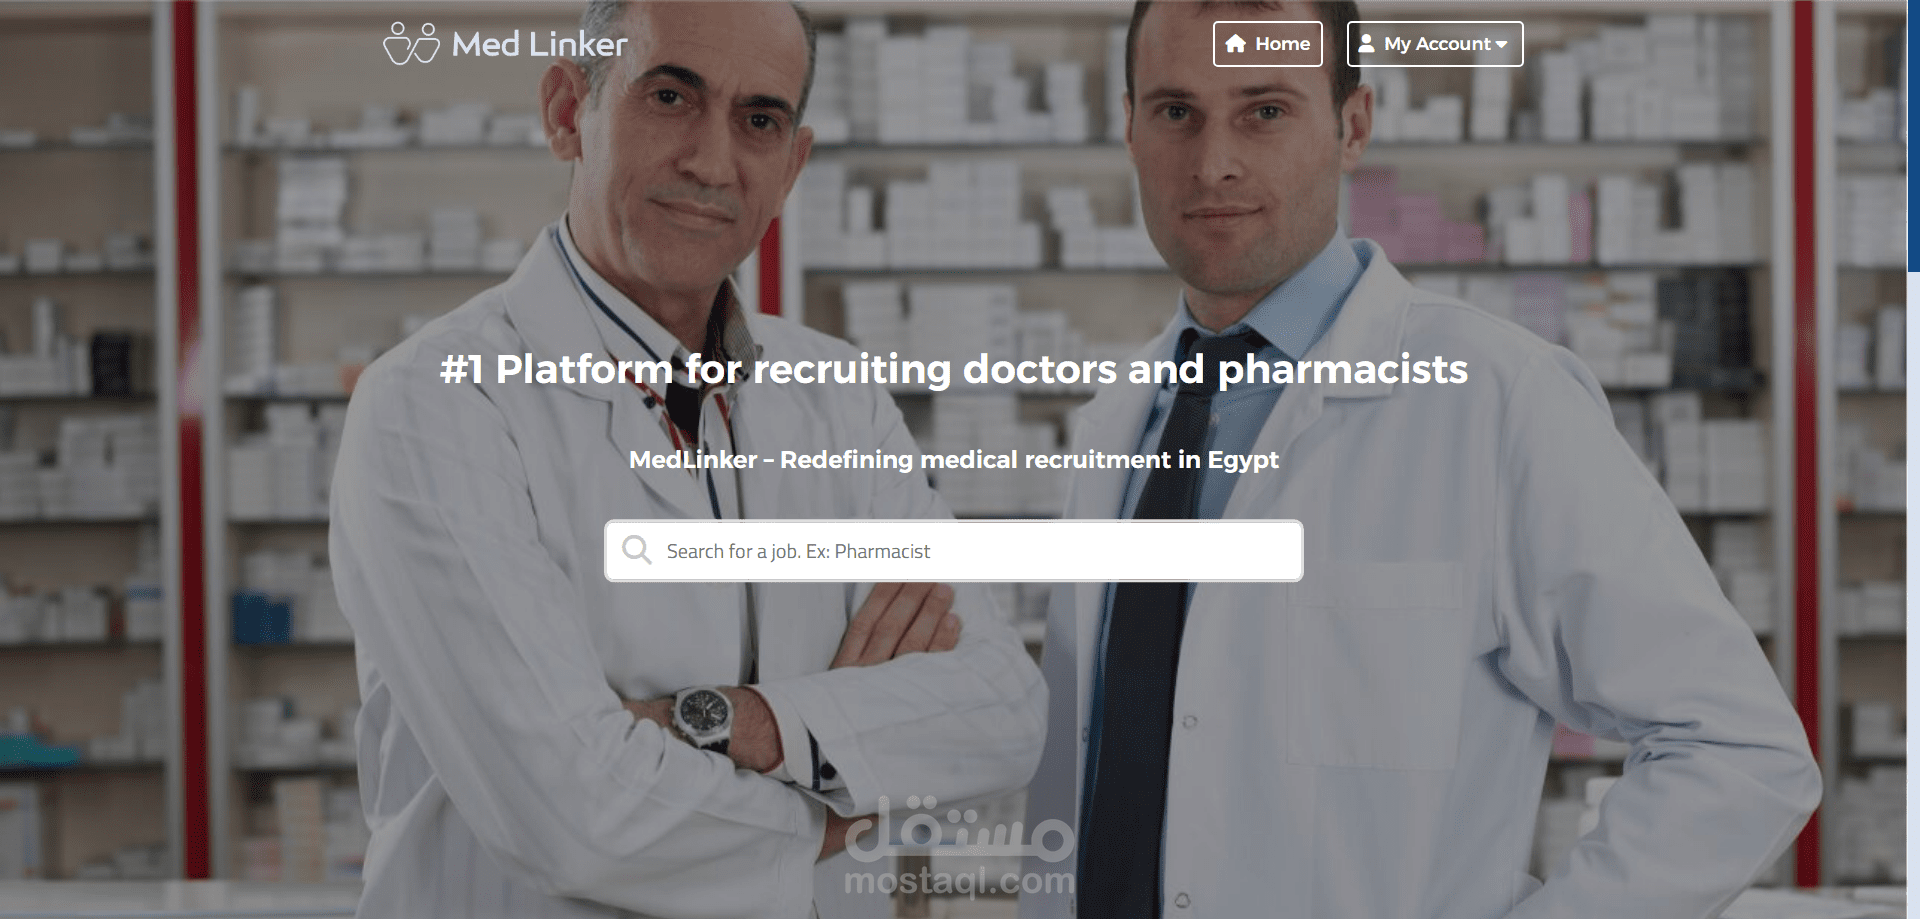The width and height of the screenshot is (1920, 919).
Task: Click the blue vertical scrollbar thumb at right edge
Action: click(1913, 136)
